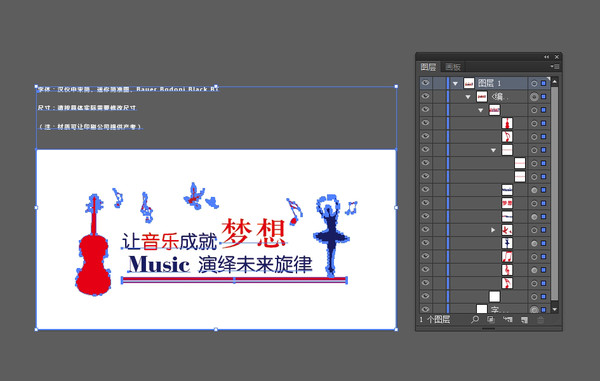
Task: Toggle visibility of 梦想 sublayer
Action: click(426, 203)
